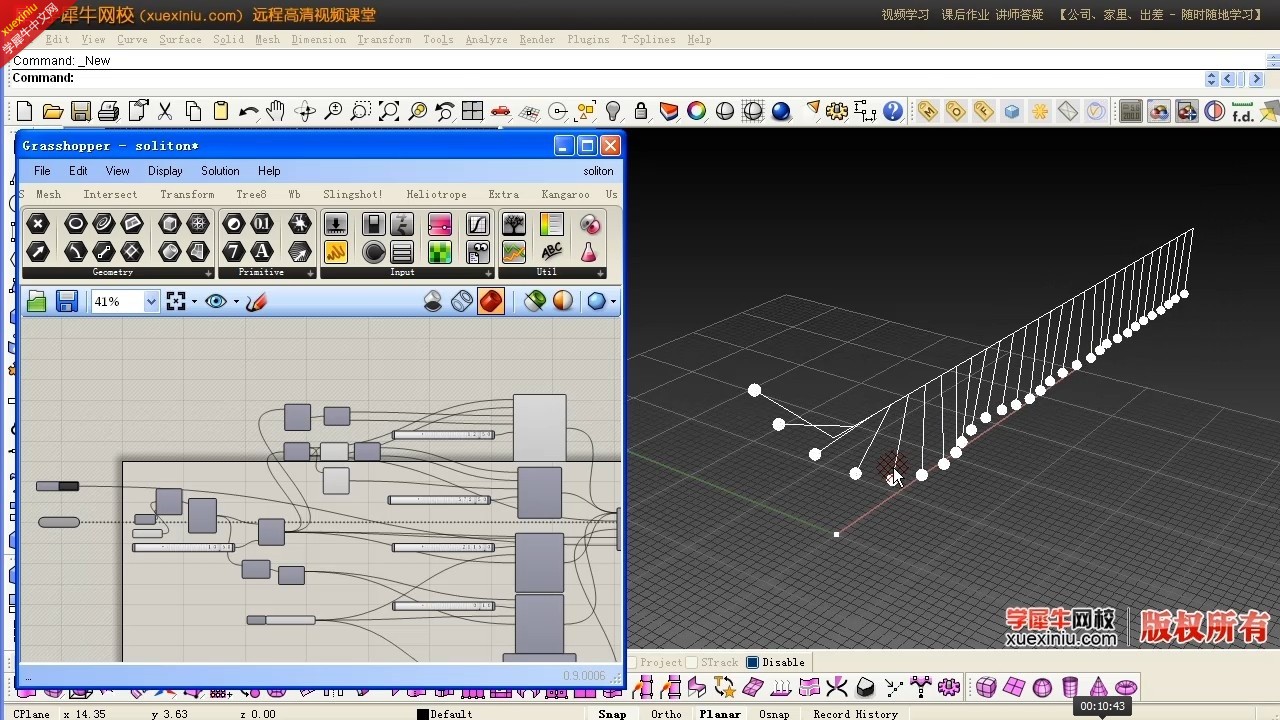Save Grasshopper definition with floppy icon
1280x720 pixels.
[x=67, y=301]
